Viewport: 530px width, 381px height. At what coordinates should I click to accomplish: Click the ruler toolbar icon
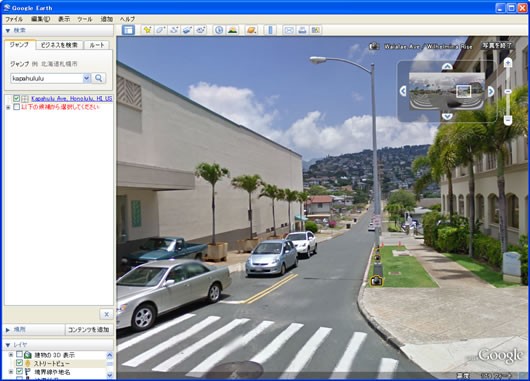[270, 30]
